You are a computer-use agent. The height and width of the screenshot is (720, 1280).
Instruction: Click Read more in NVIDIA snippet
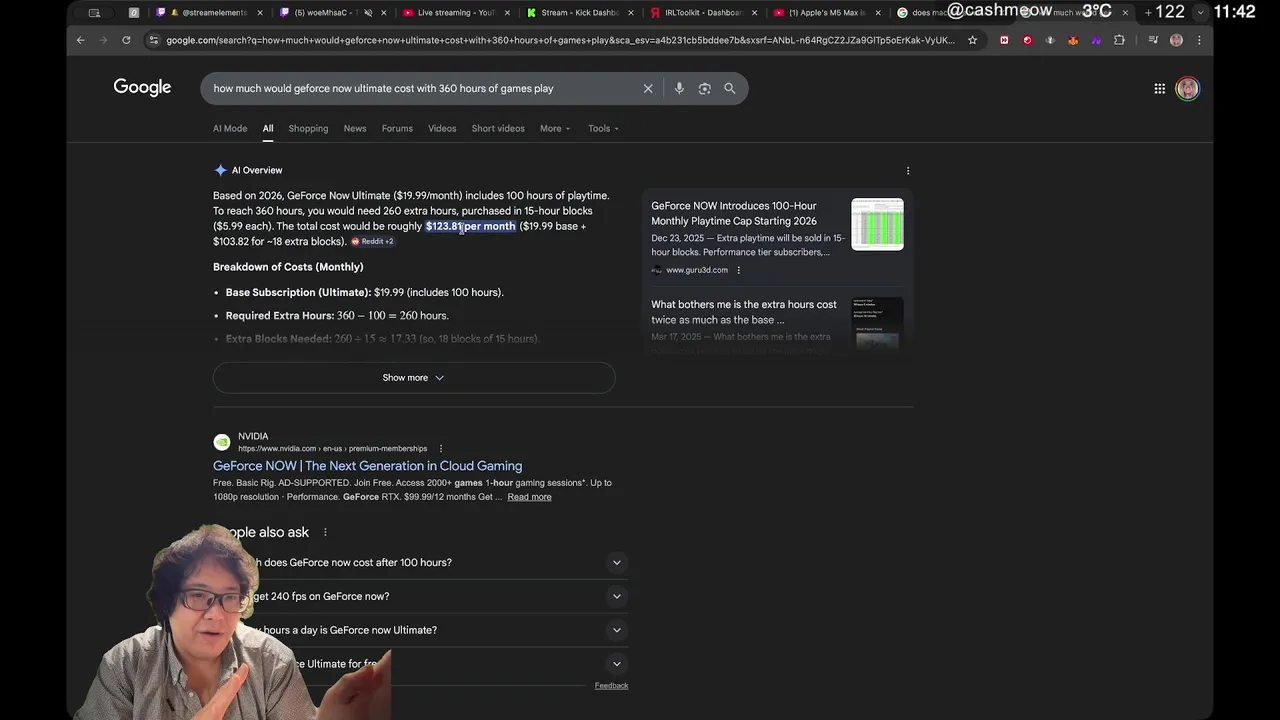tap(529, 497)
